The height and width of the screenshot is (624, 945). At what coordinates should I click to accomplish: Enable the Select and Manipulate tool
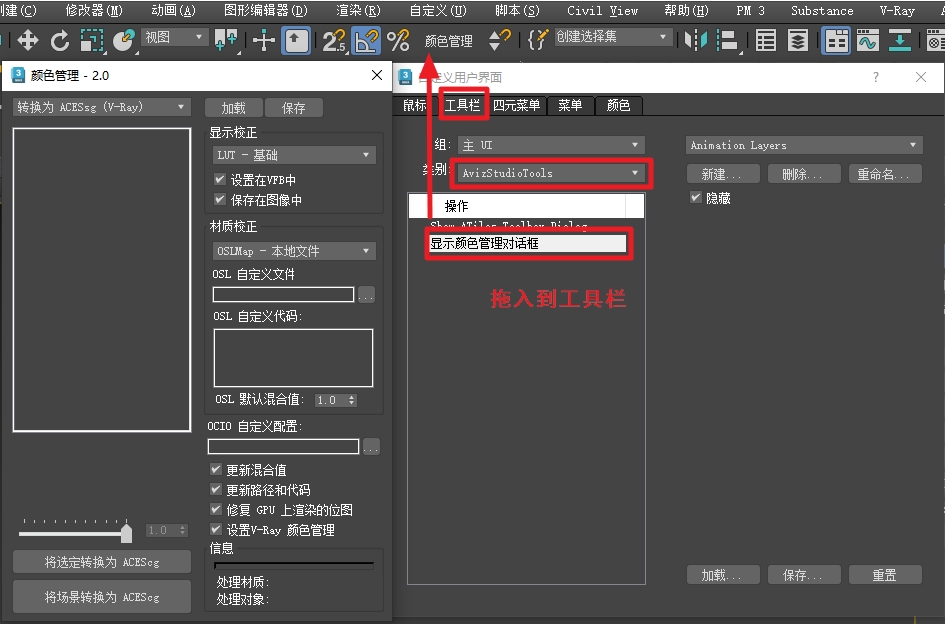click(263, 41)
